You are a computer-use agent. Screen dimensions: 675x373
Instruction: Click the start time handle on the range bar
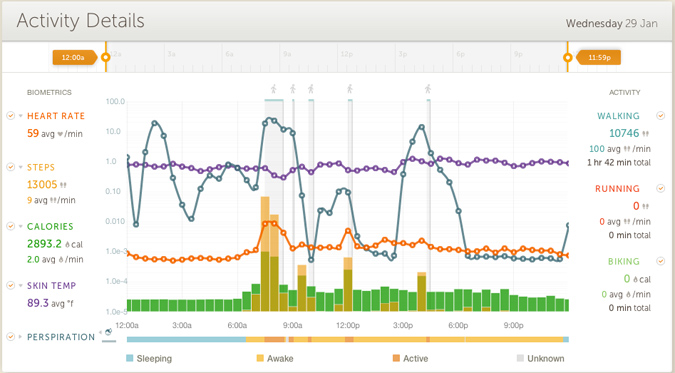click(x=105, y=57)
